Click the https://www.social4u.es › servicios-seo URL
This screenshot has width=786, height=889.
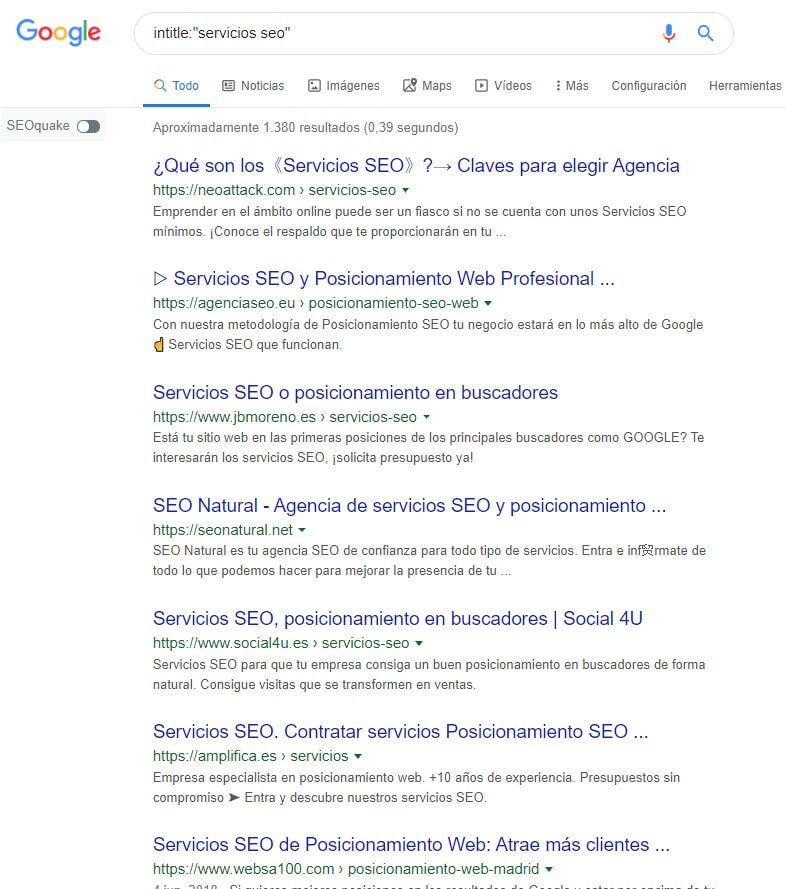pyautogui.click(x=281, y=643)
